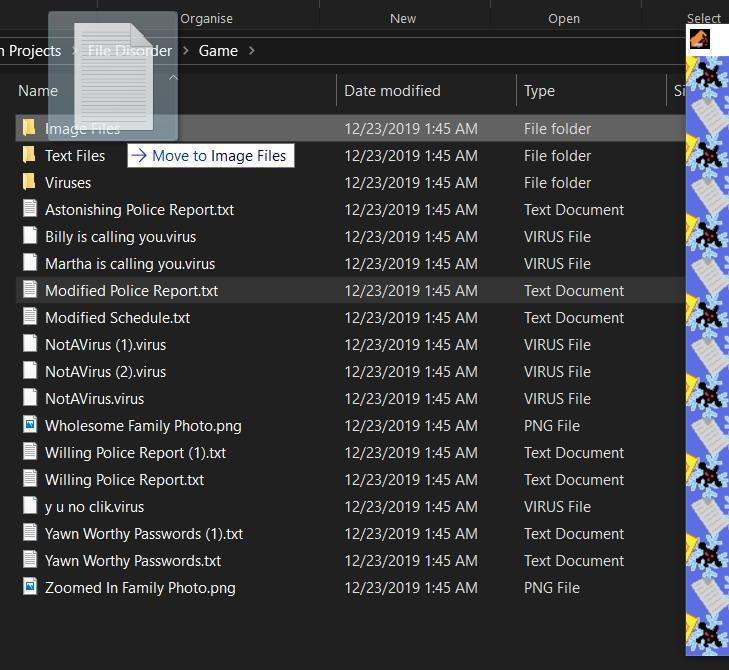Click the Viruses folder icon
This screenshot has width=729, height=670.
(29, 181)
